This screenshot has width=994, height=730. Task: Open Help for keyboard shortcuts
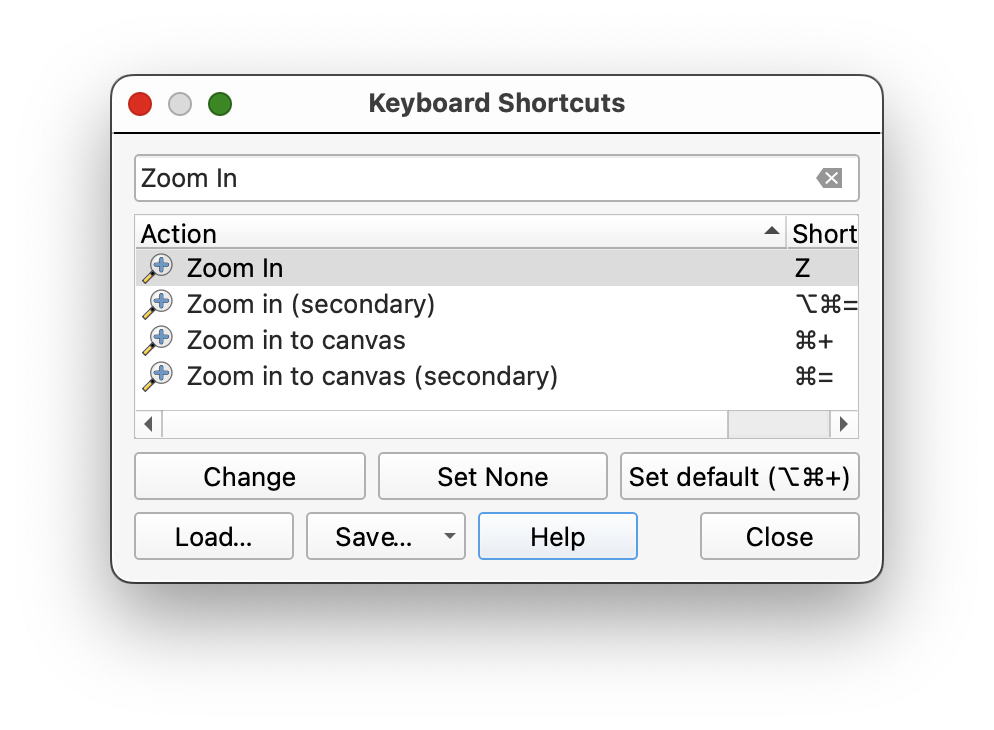click(557, 537)
